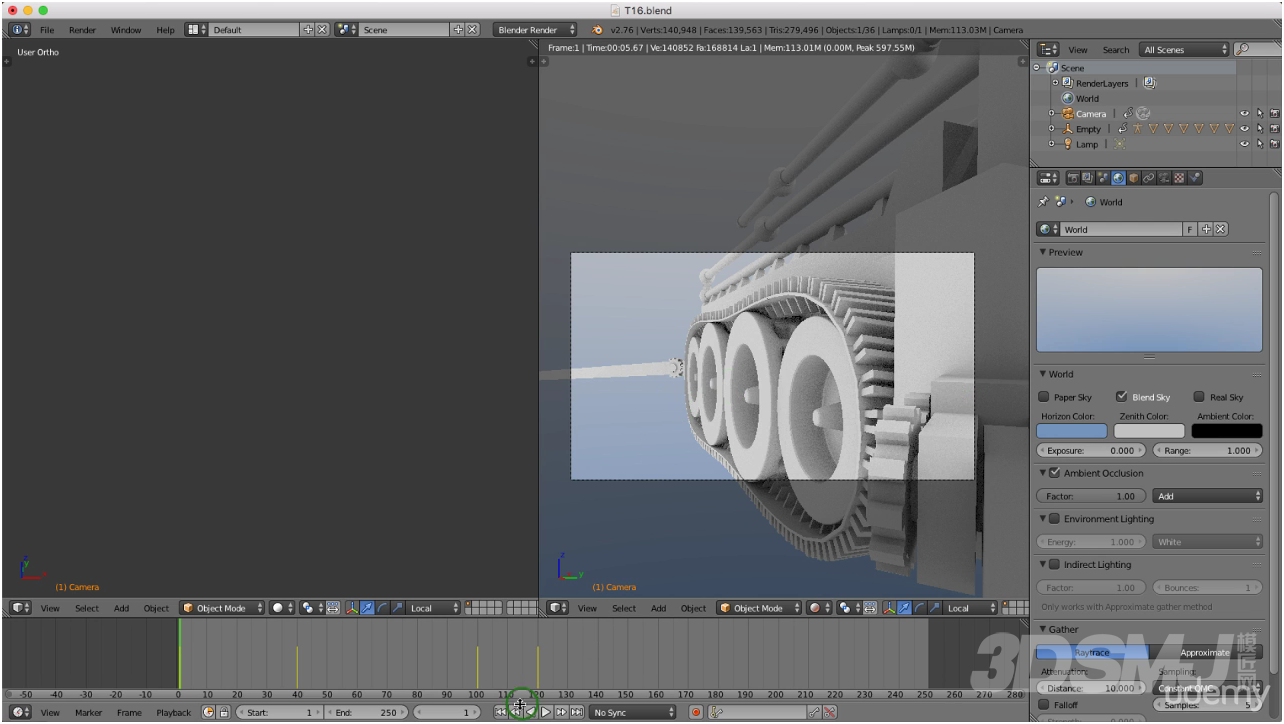Play the animation forward

click(546, 712)
